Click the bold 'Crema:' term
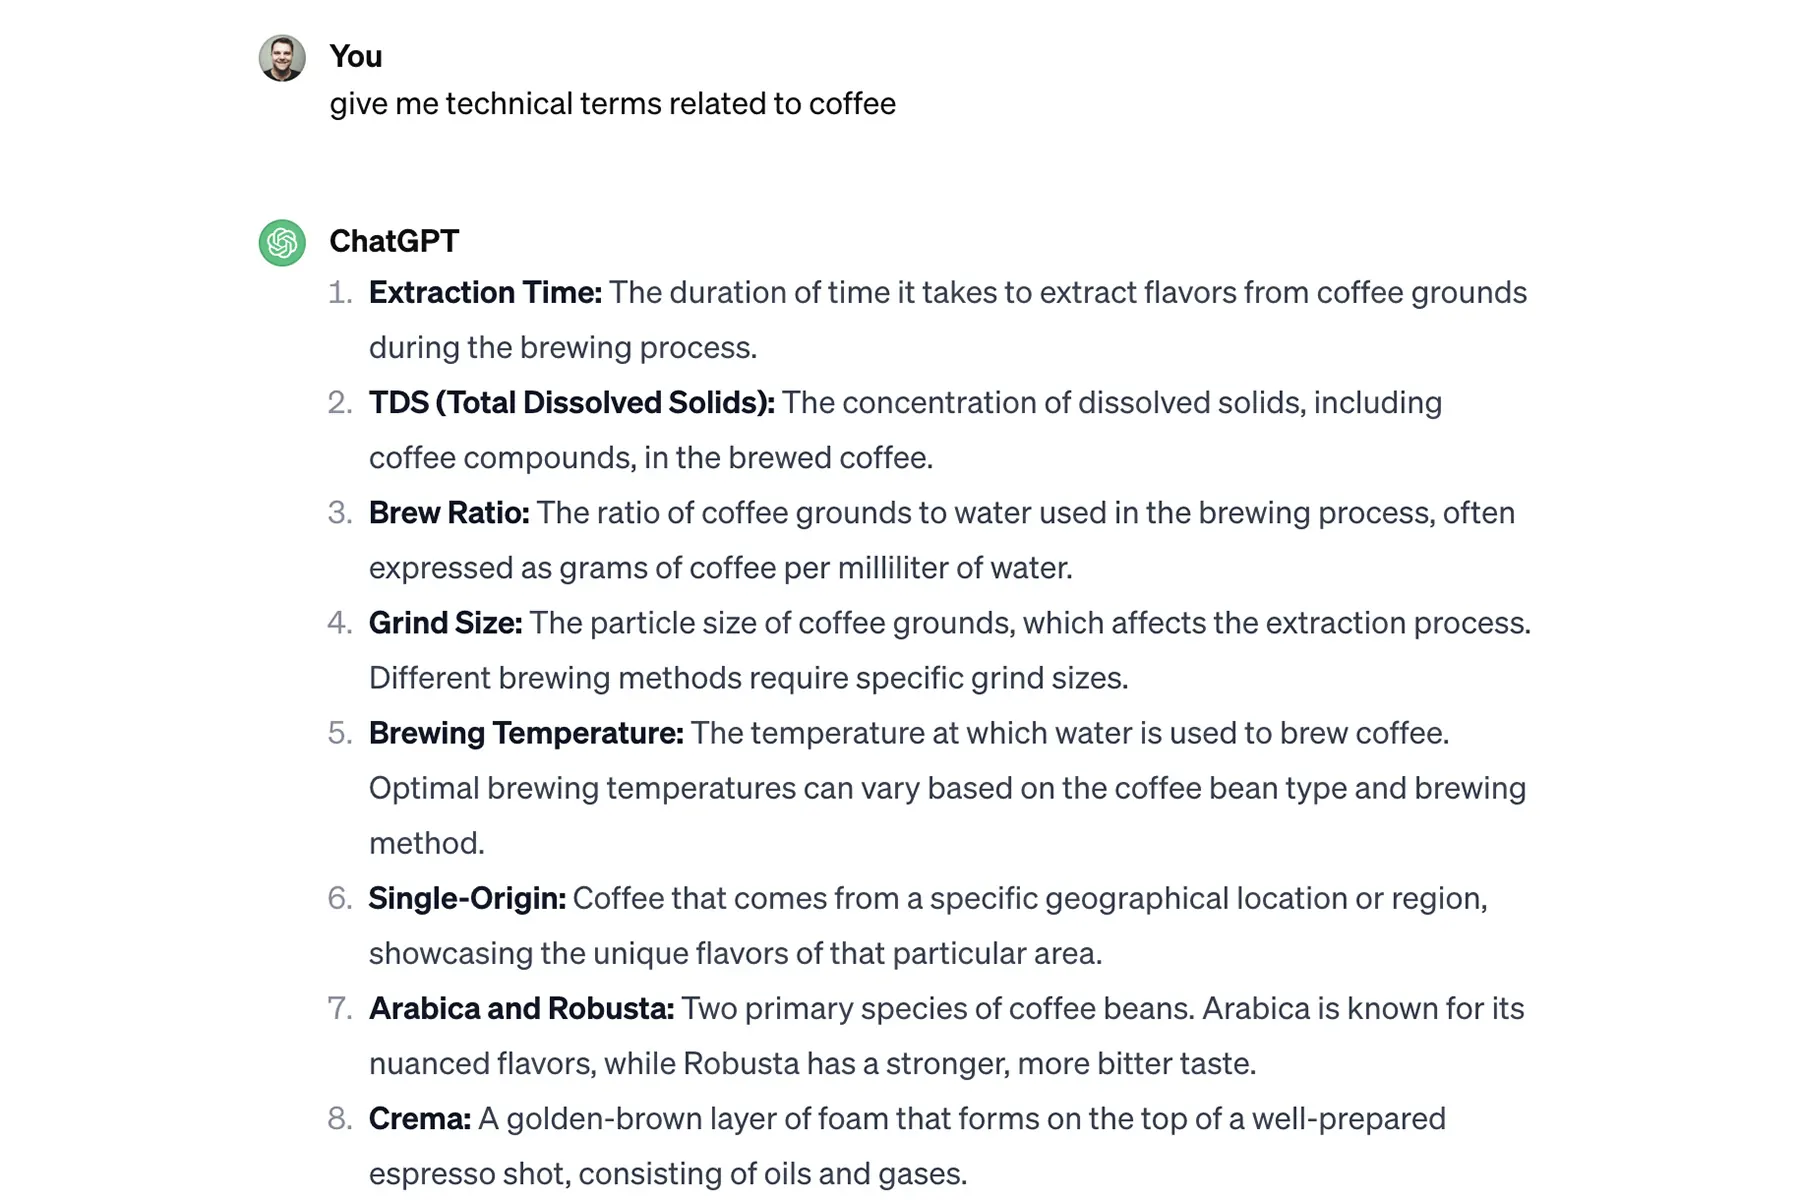Image resolution: width=1800 pixels, height=1200 pixels. (x=420, y=1118)
